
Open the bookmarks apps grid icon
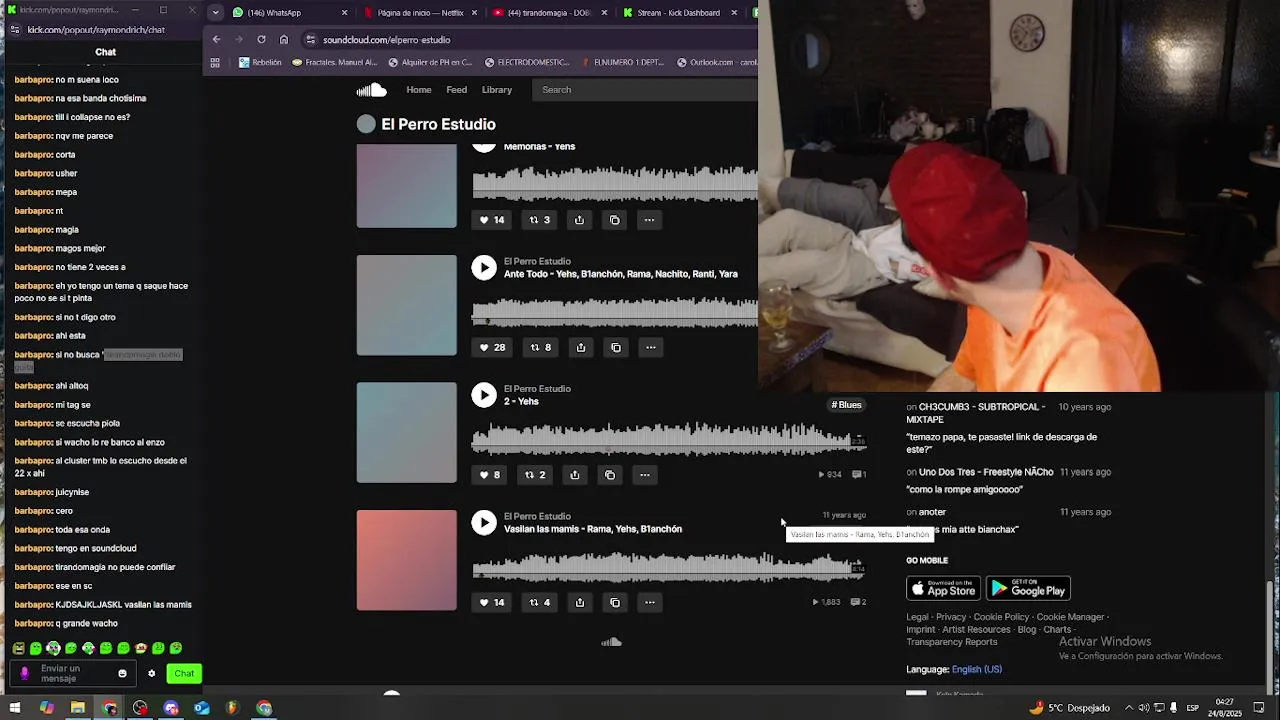click(x=215, y=62)
